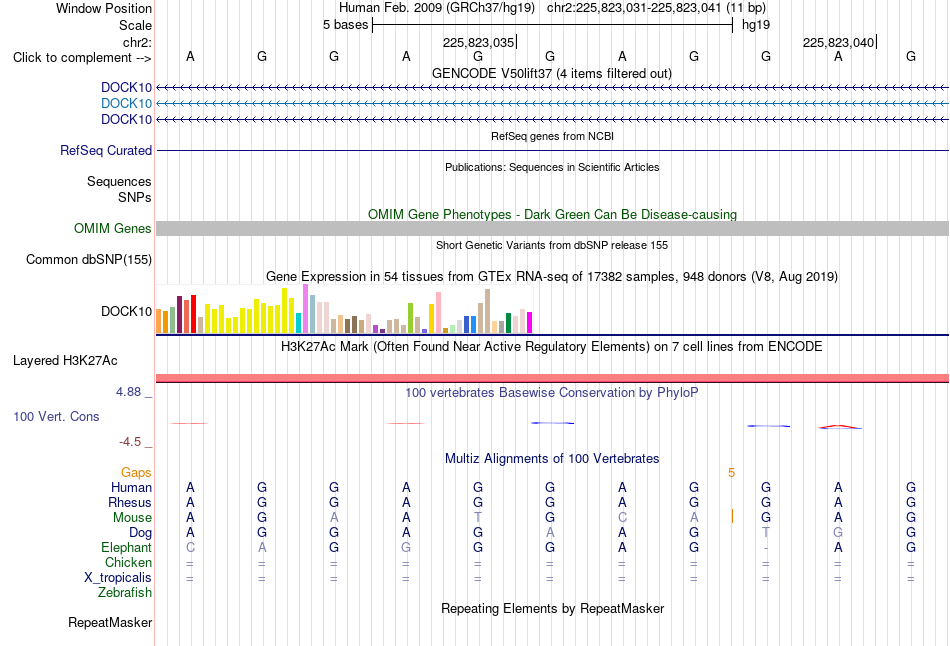
Task: Click the chr2: base position label
Action: 137,42
